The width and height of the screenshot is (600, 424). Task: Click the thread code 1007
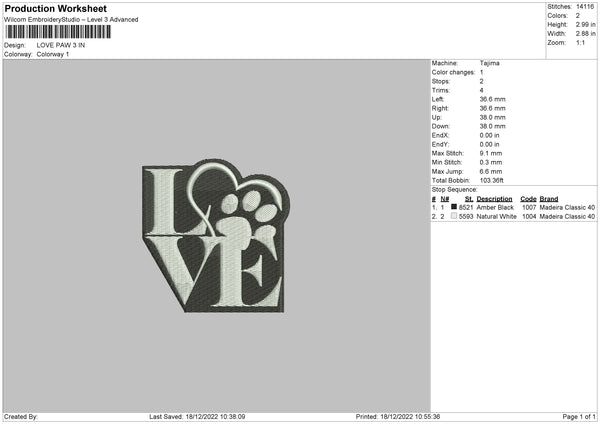(x=529, y=207)
